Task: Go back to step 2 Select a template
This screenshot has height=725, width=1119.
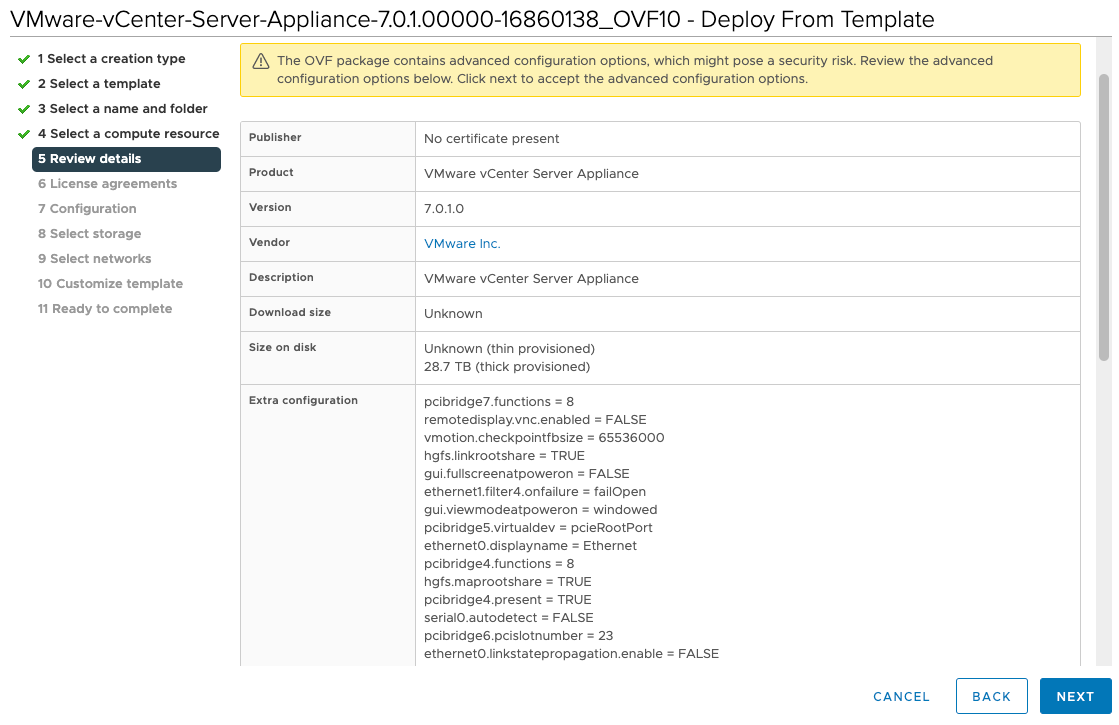Action: pos(99,84)
